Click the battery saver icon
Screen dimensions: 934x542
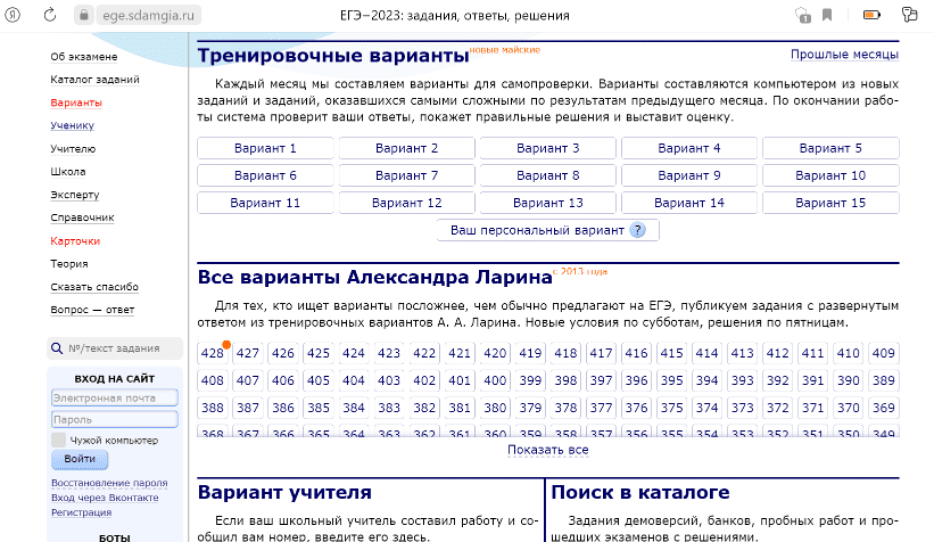click(x=871, y=15)
